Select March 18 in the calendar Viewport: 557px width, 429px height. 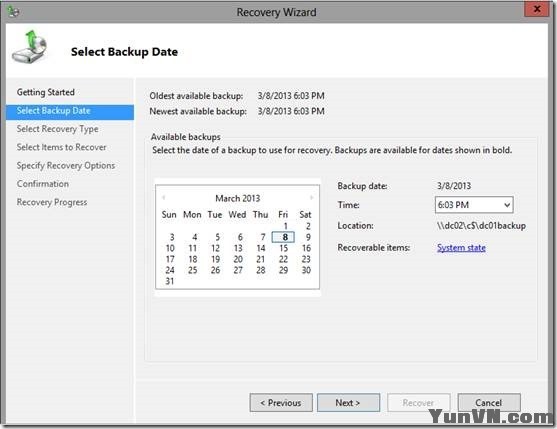(193, 259)
